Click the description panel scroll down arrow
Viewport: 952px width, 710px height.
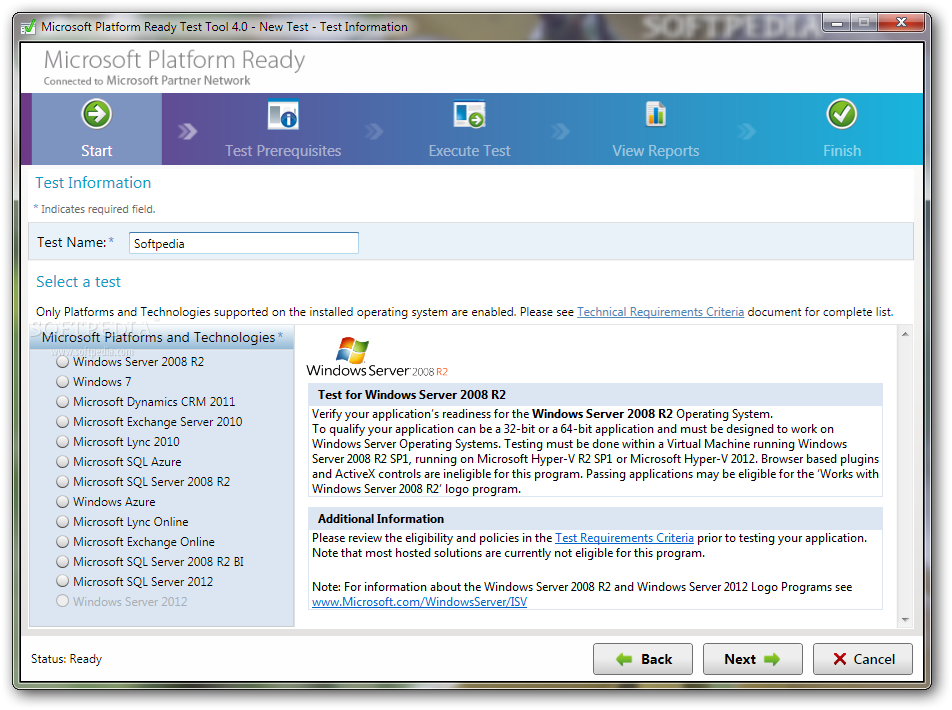905,620
